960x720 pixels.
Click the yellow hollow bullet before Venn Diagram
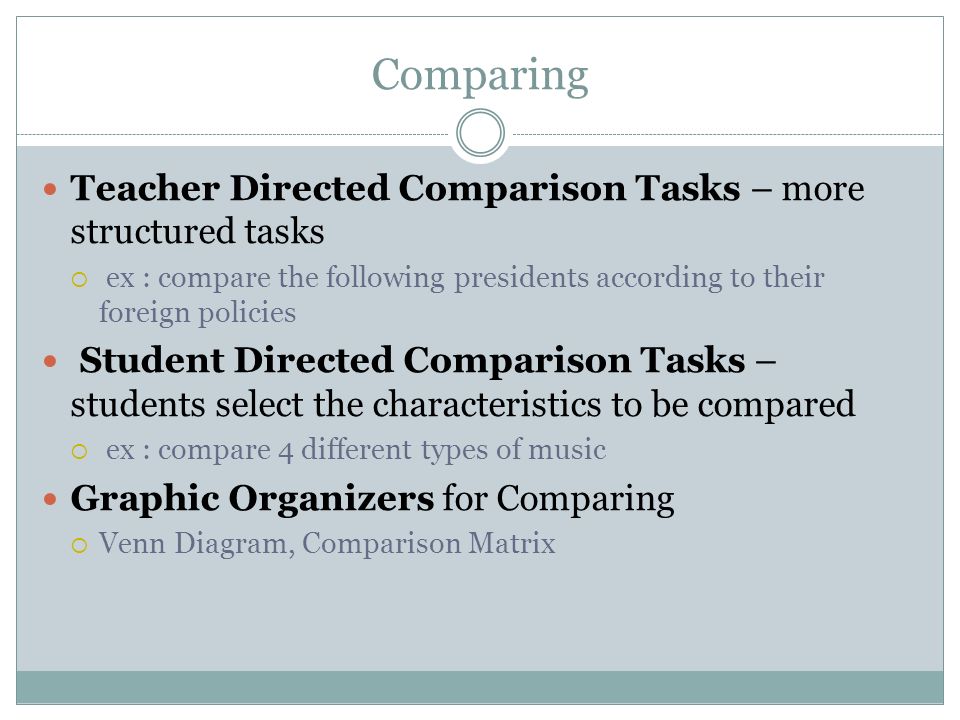pyautogui.click(x=80, y=545)
